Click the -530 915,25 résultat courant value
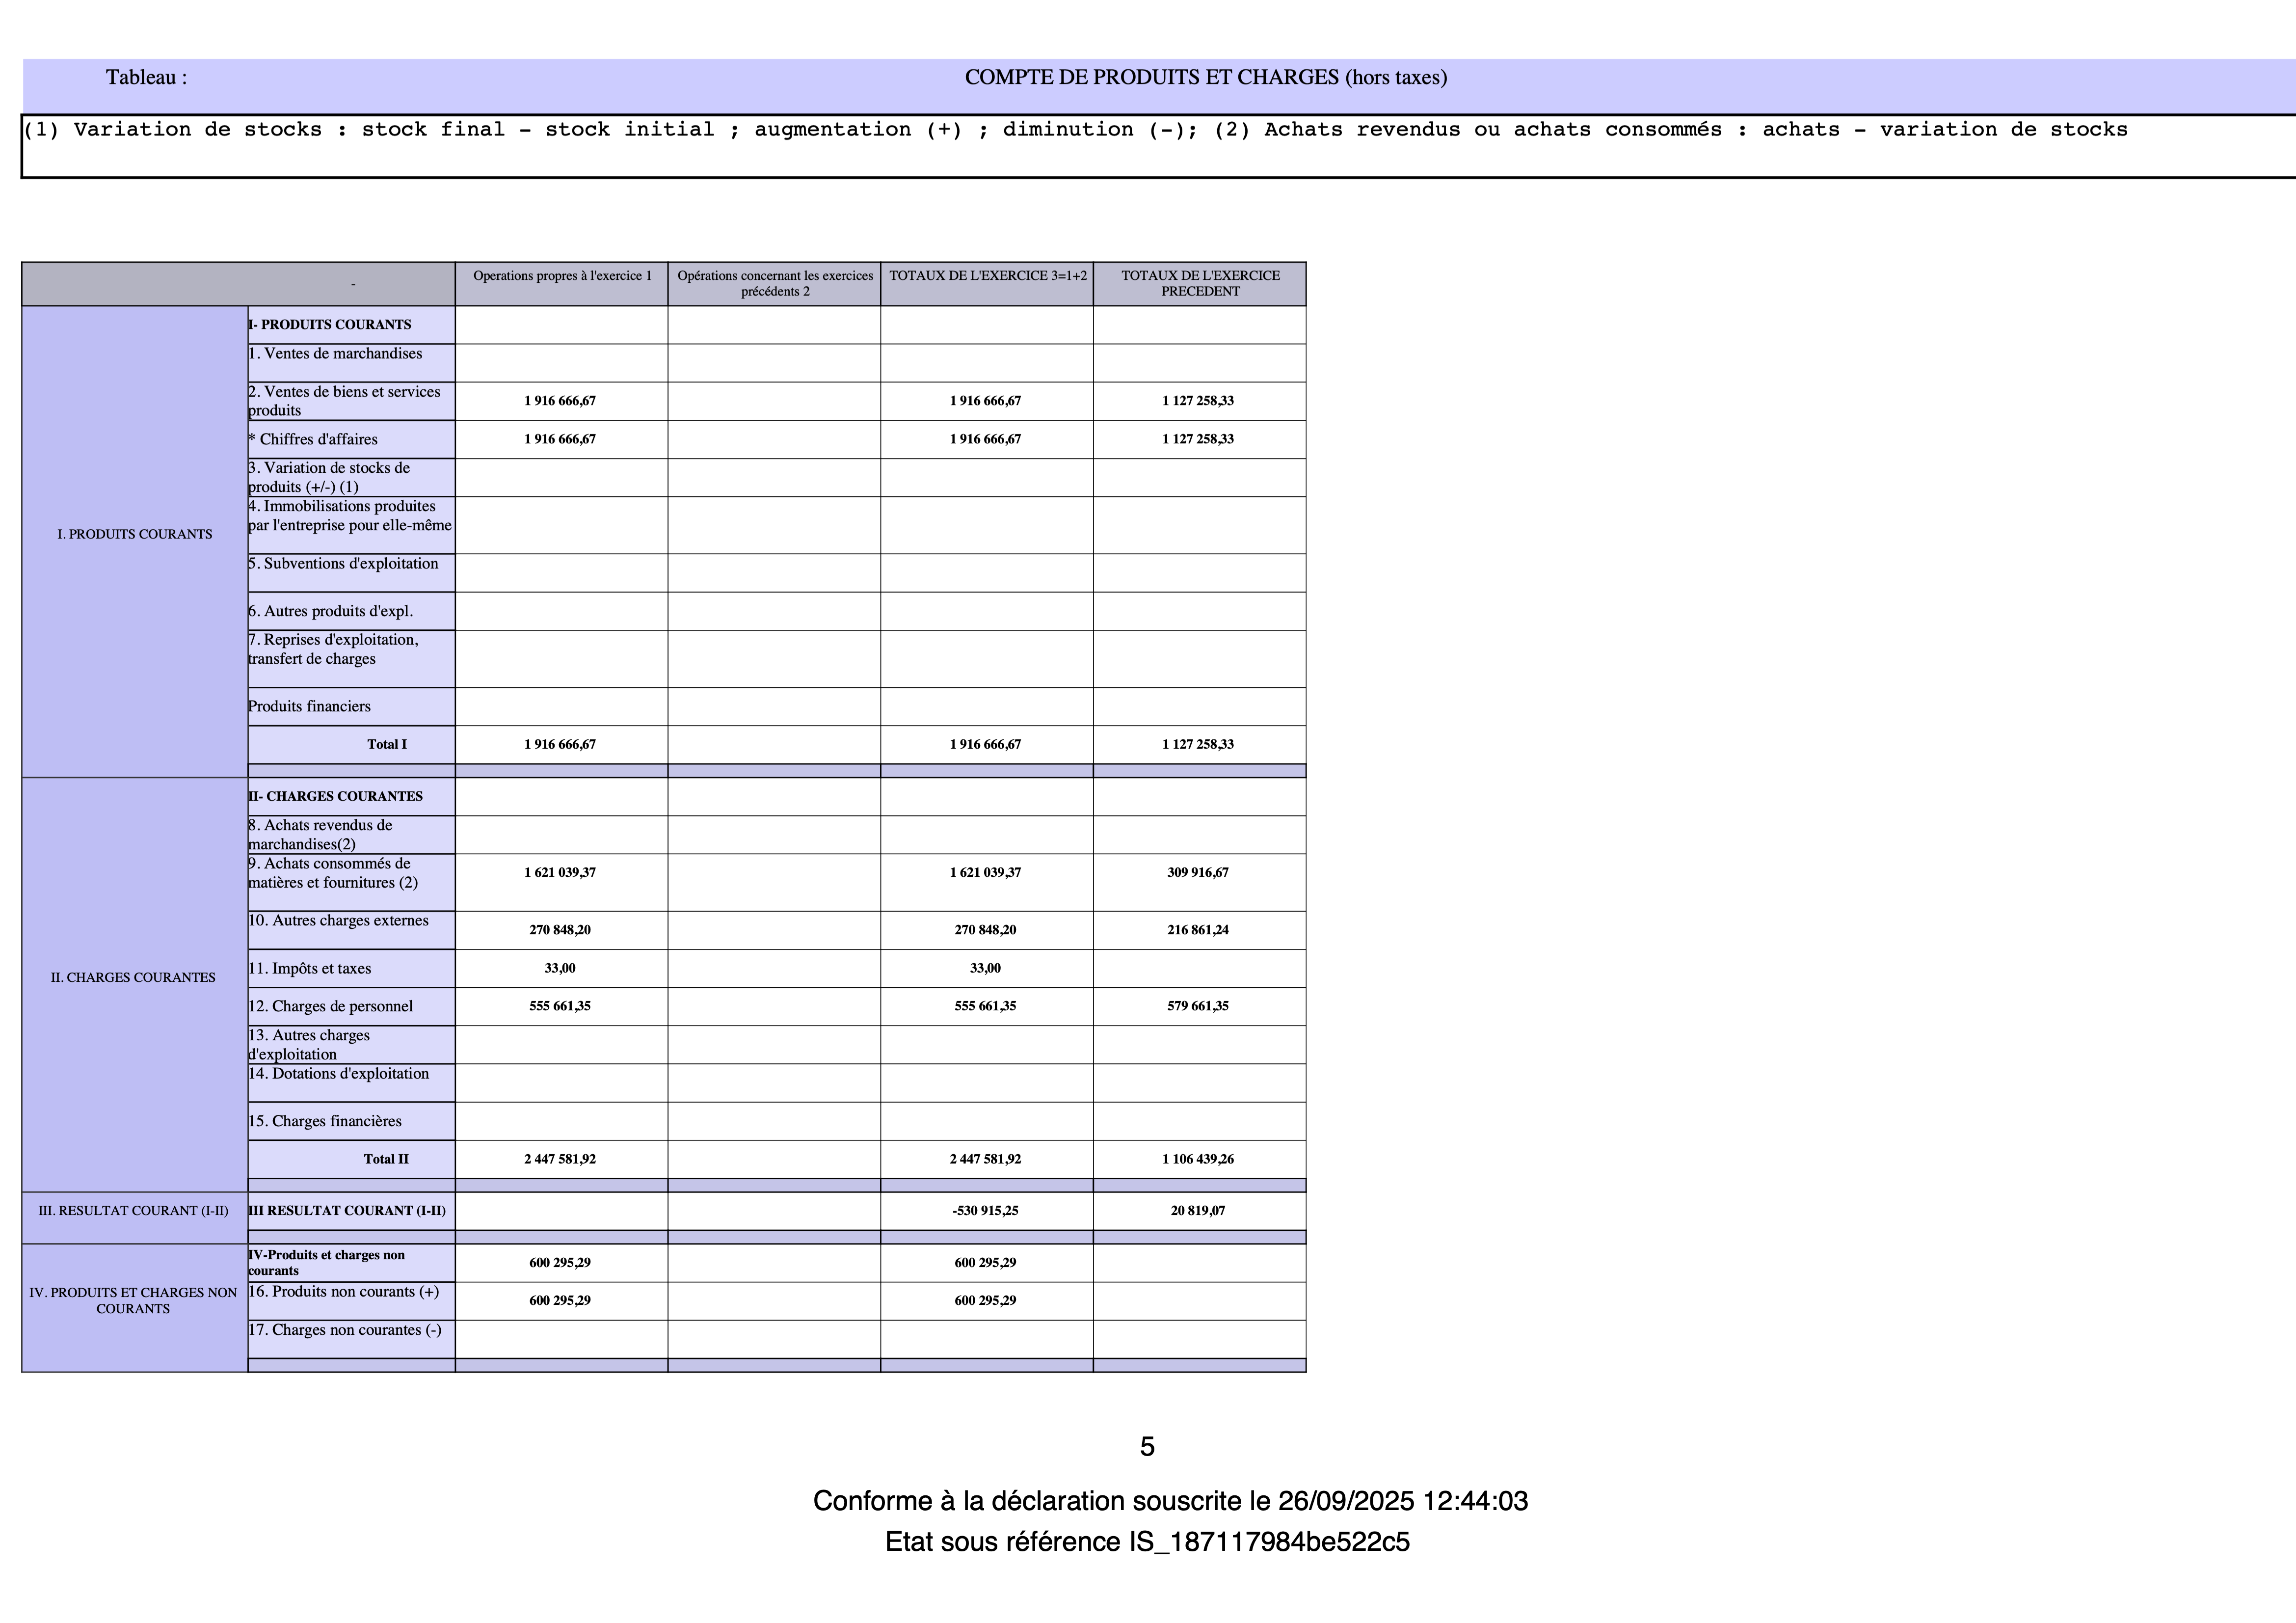This screenshot has width=2296, height=1623. pyautogui.click(x=986, y=1211)
